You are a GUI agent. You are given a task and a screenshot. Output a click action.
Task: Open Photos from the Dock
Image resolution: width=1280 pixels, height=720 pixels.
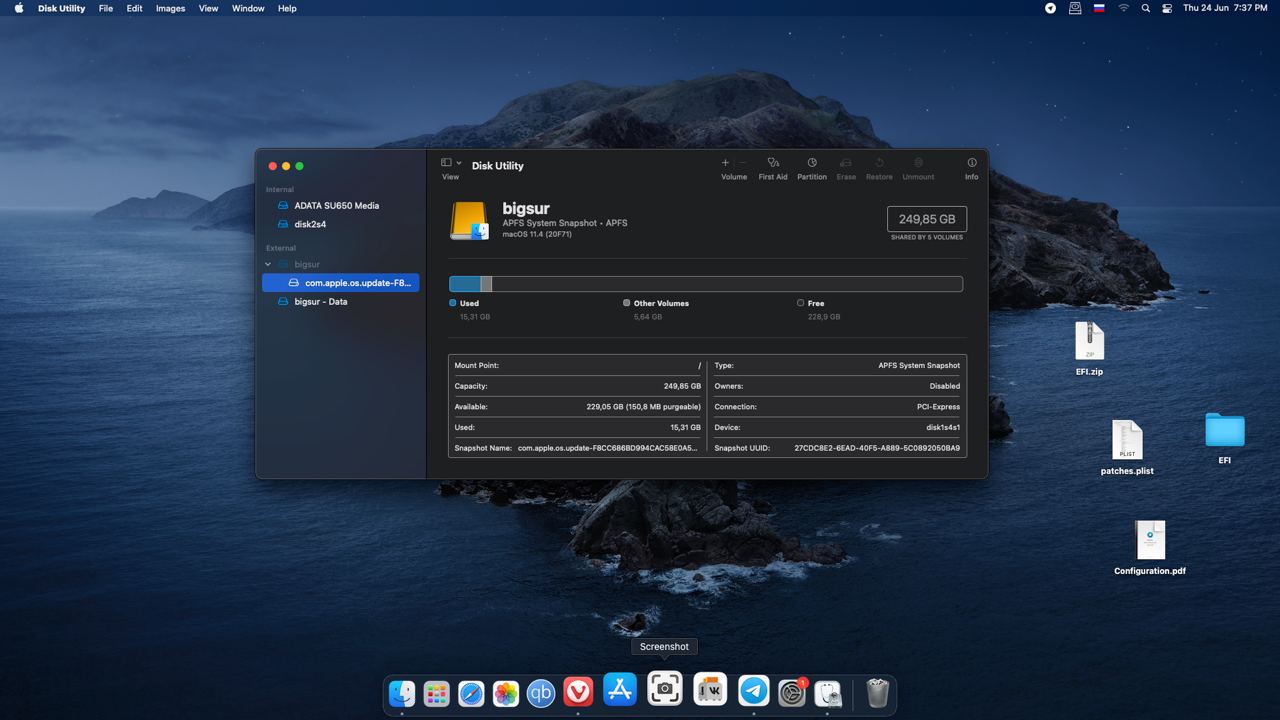point(506,692)
